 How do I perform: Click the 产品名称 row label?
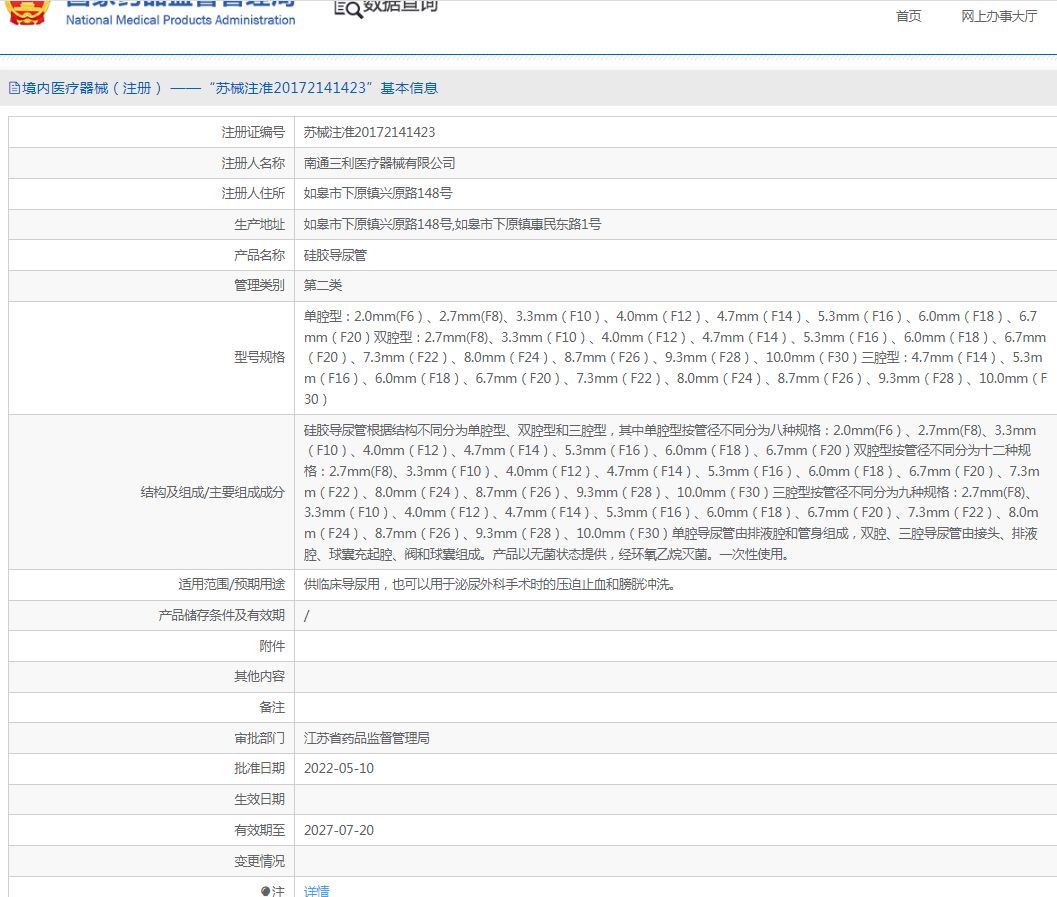coord(260,255)
